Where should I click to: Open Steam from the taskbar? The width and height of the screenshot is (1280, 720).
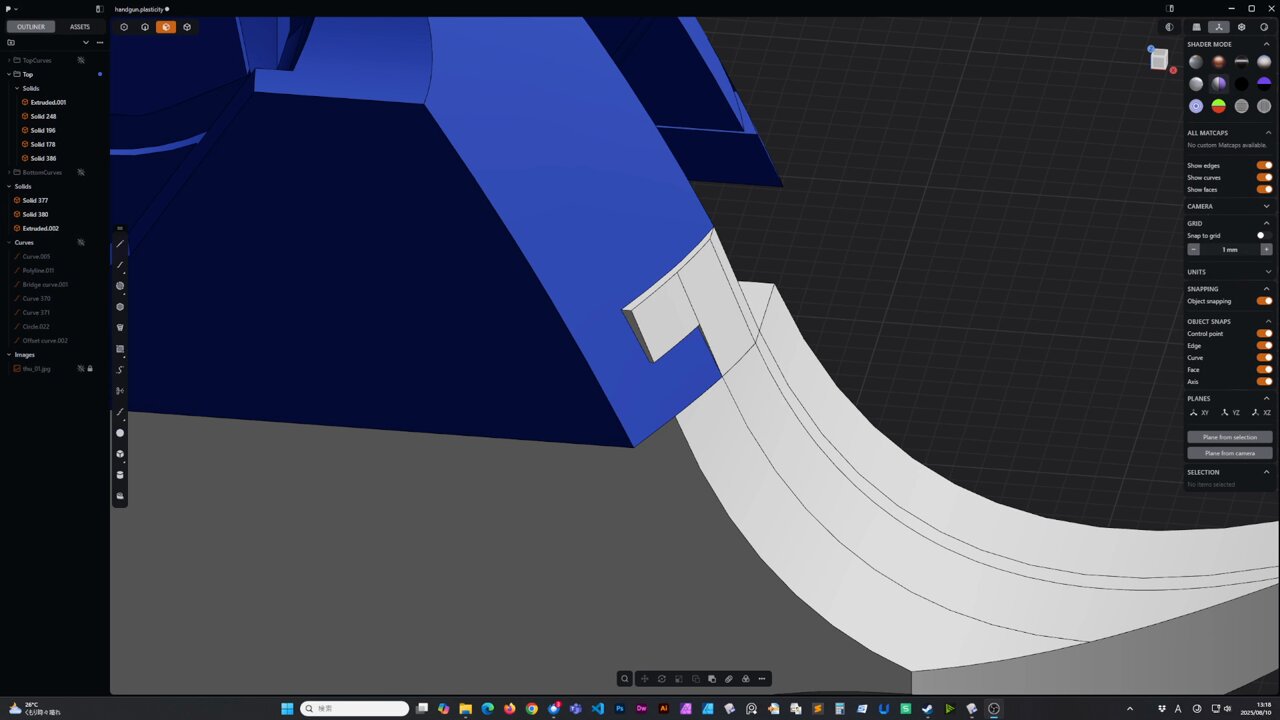coord(928,708)
